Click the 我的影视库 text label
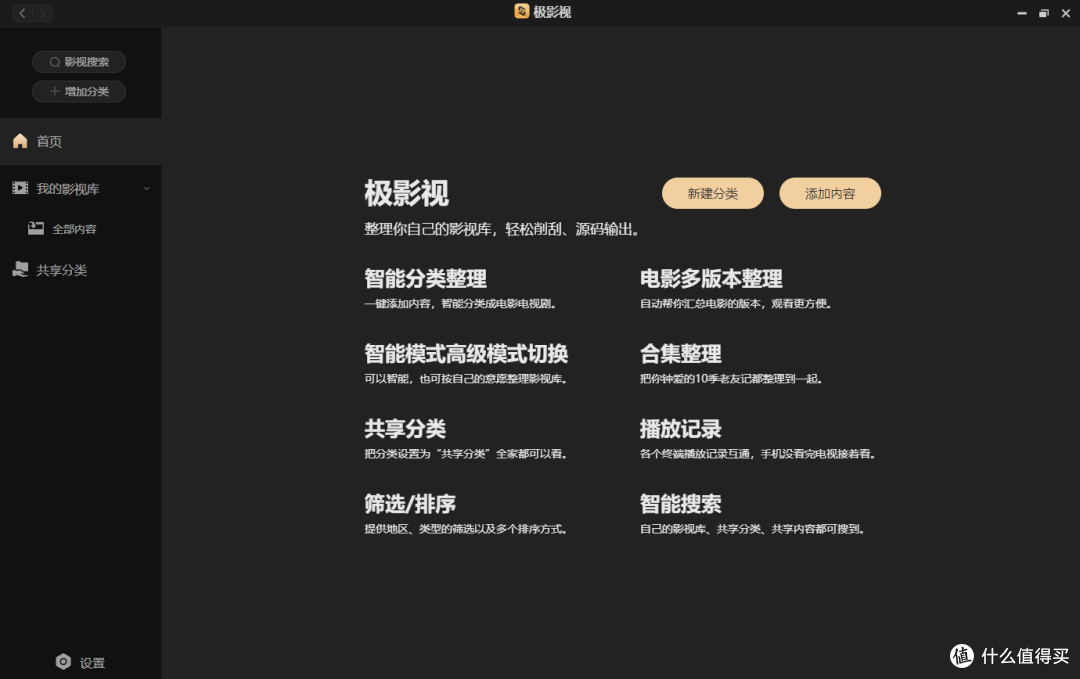 point(68,189)
